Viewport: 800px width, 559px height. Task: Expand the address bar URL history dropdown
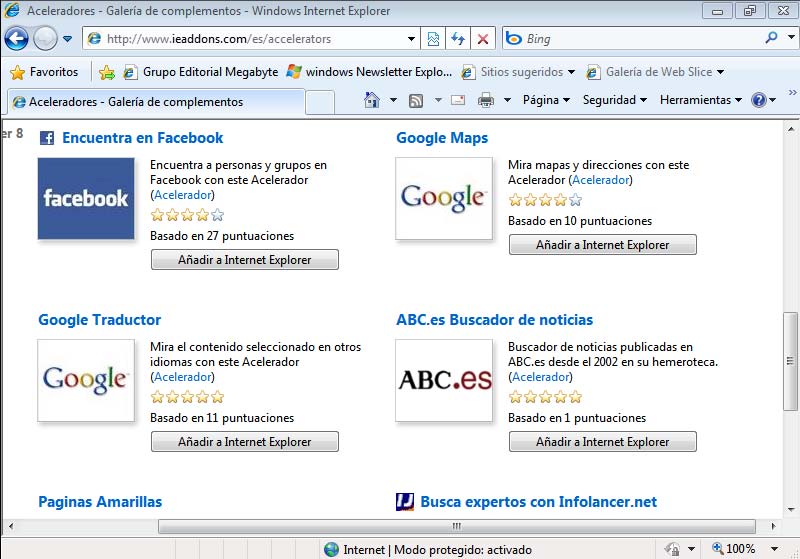click(412, 39)
